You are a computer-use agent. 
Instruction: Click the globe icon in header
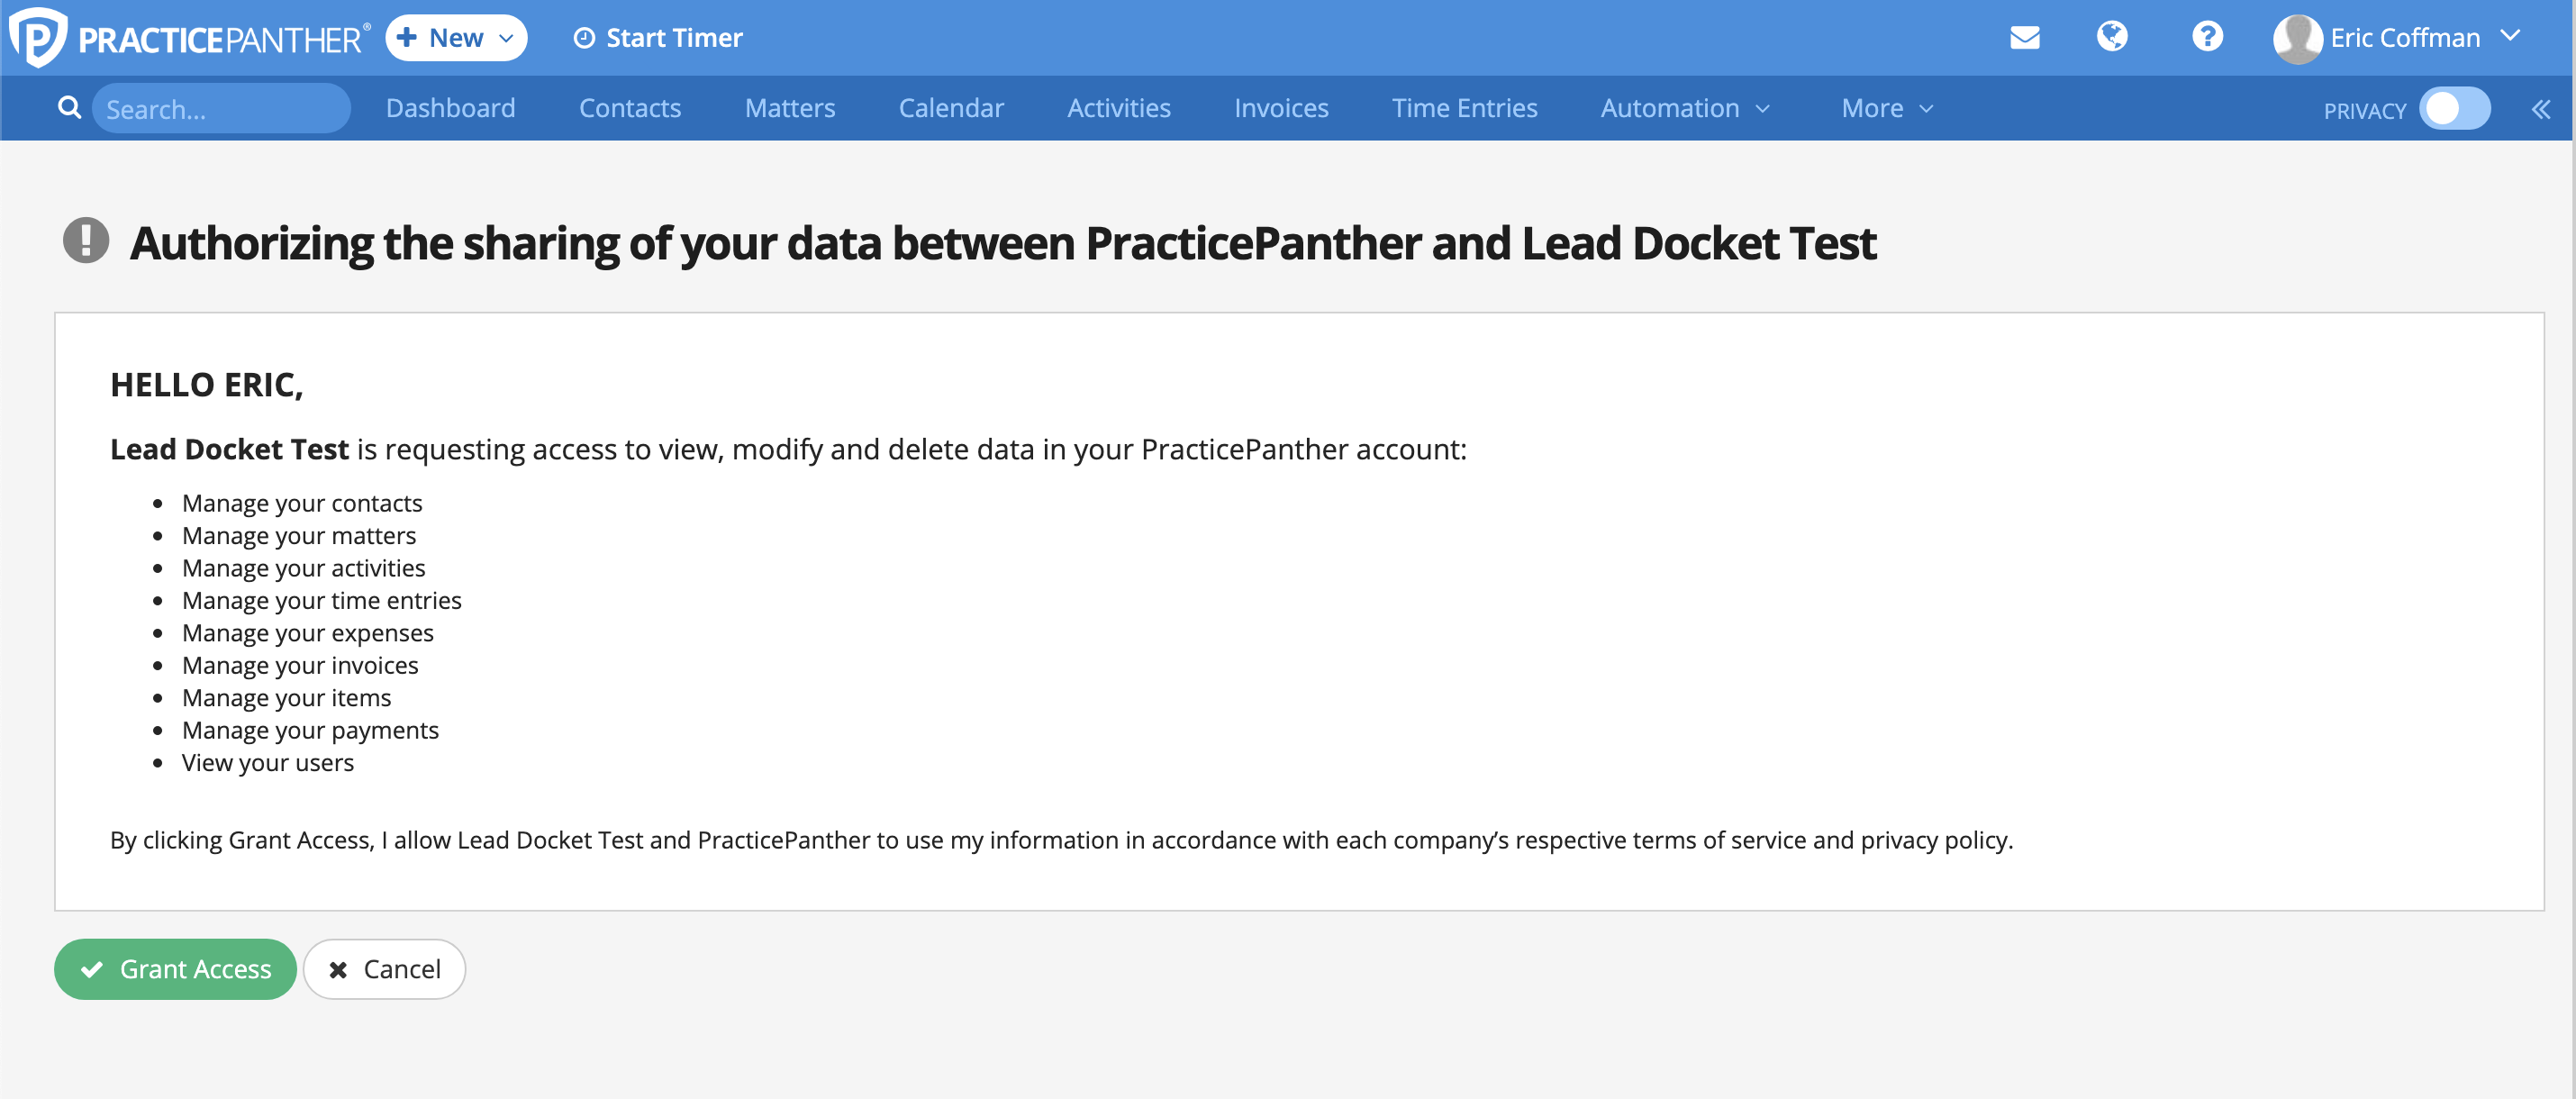(x=2112, y=36)
